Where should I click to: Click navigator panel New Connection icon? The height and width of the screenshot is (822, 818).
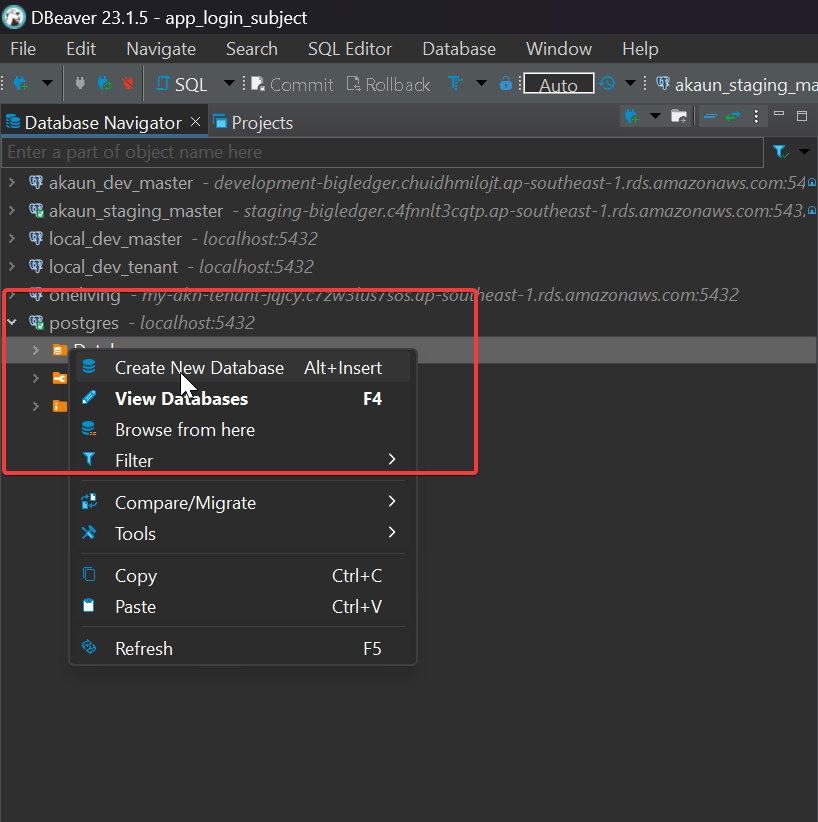632,116
